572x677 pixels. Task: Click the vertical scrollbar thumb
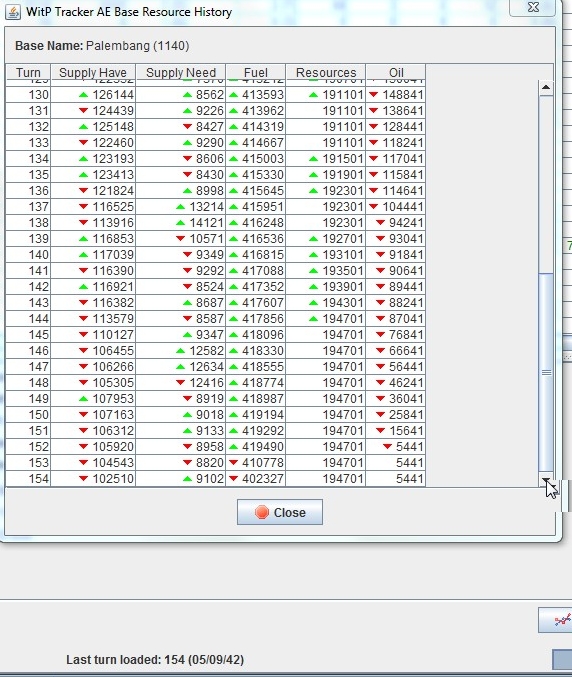point(546,372)
